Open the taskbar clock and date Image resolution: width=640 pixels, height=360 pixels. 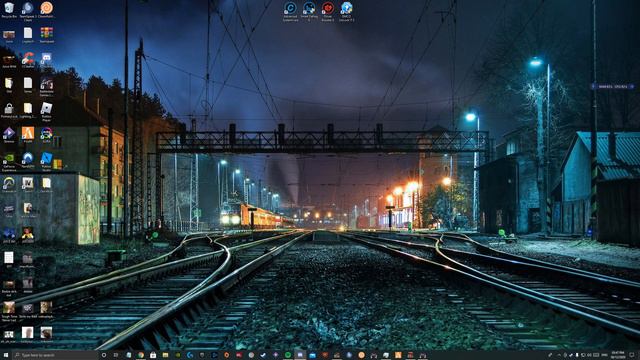coord(618,355)
